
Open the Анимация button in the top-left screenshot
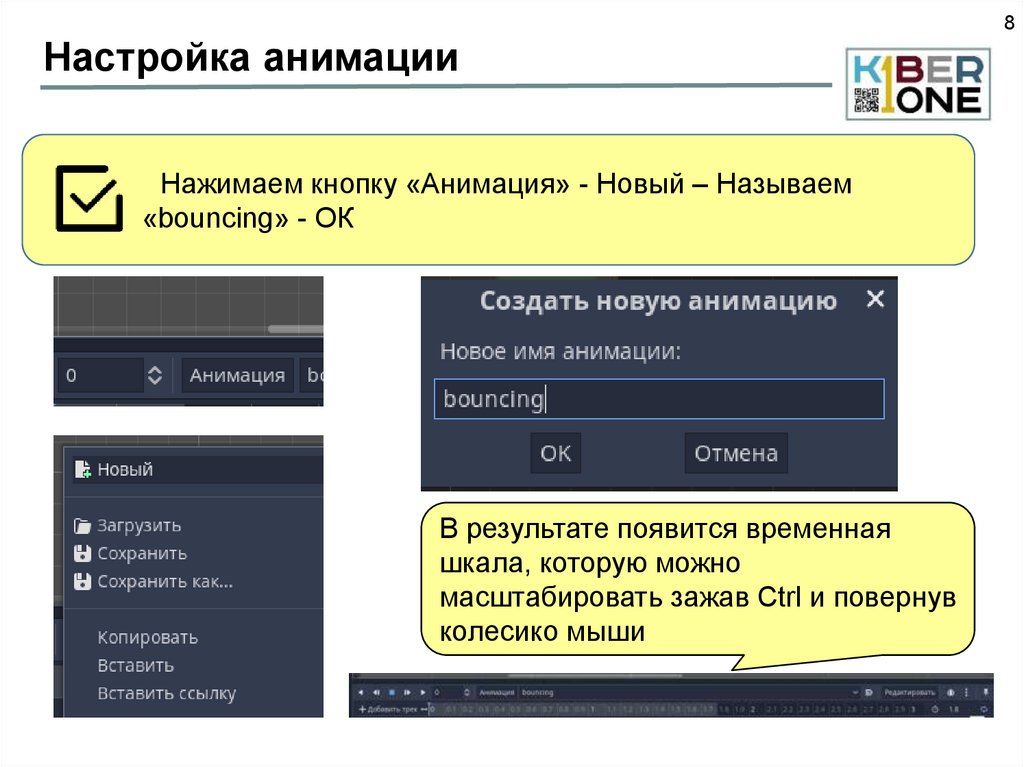point(237,375)
